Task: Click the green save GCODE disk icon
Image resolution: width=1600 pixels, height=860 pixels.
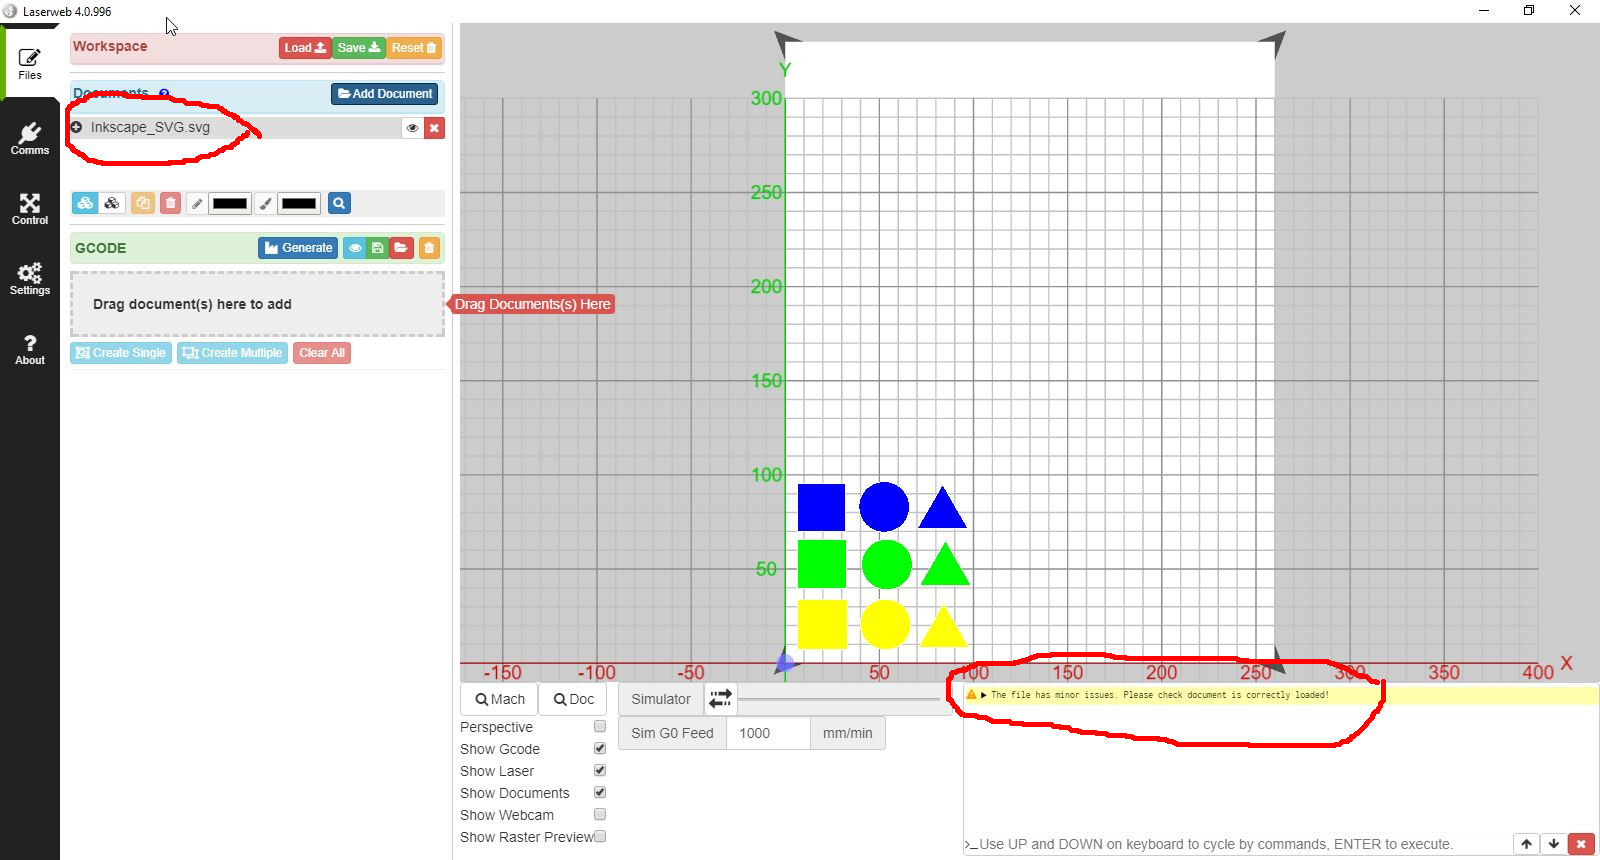Action: point(377,248)
